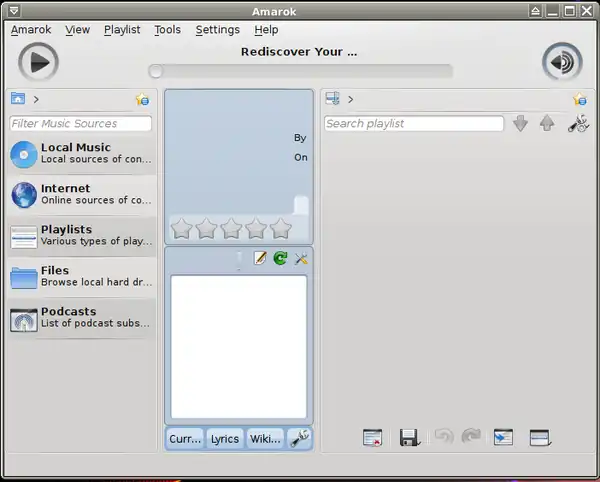Rate track with the third star
The image size is (600, 482).
coord(231,229)
